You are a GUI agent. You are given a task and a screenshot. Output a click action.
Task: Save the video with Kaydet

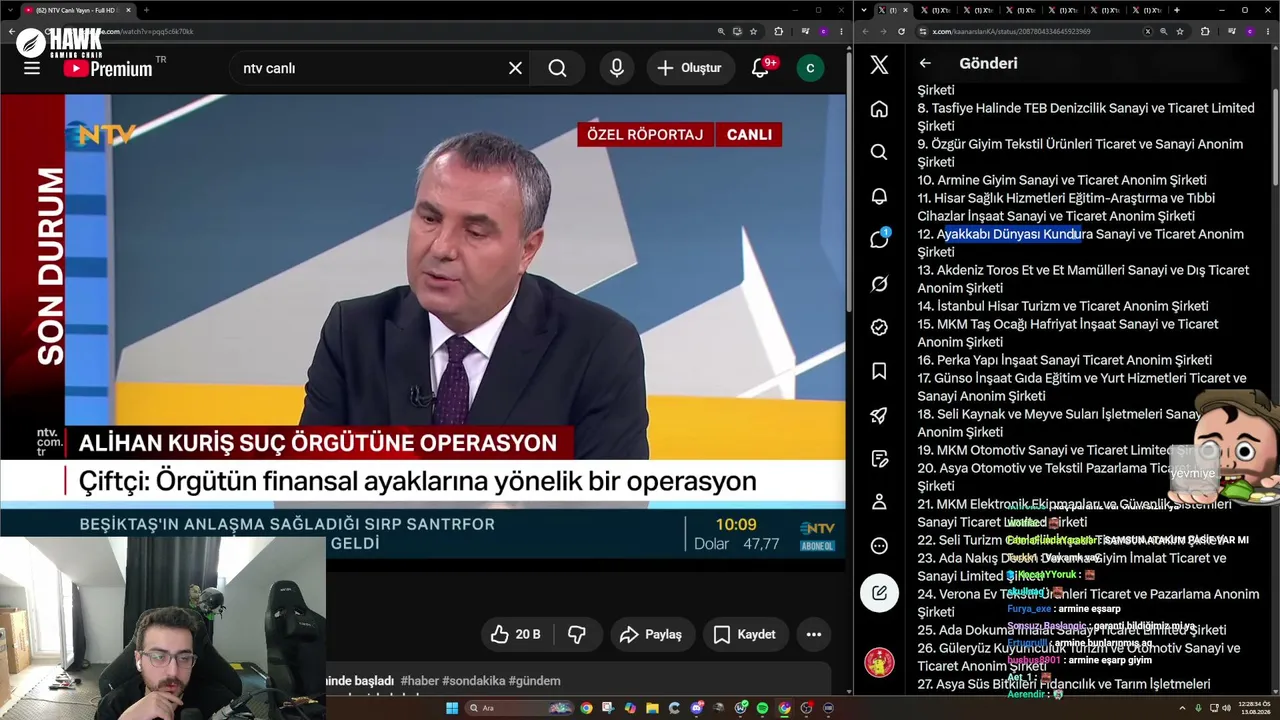(745, 634)
